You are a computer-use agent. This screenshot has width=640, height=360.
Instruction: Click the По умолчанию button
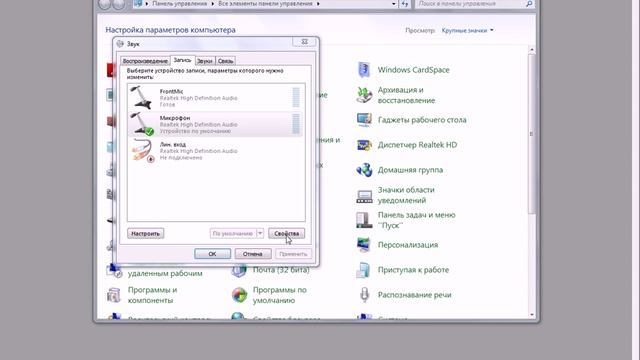click(x=233, y=233)
